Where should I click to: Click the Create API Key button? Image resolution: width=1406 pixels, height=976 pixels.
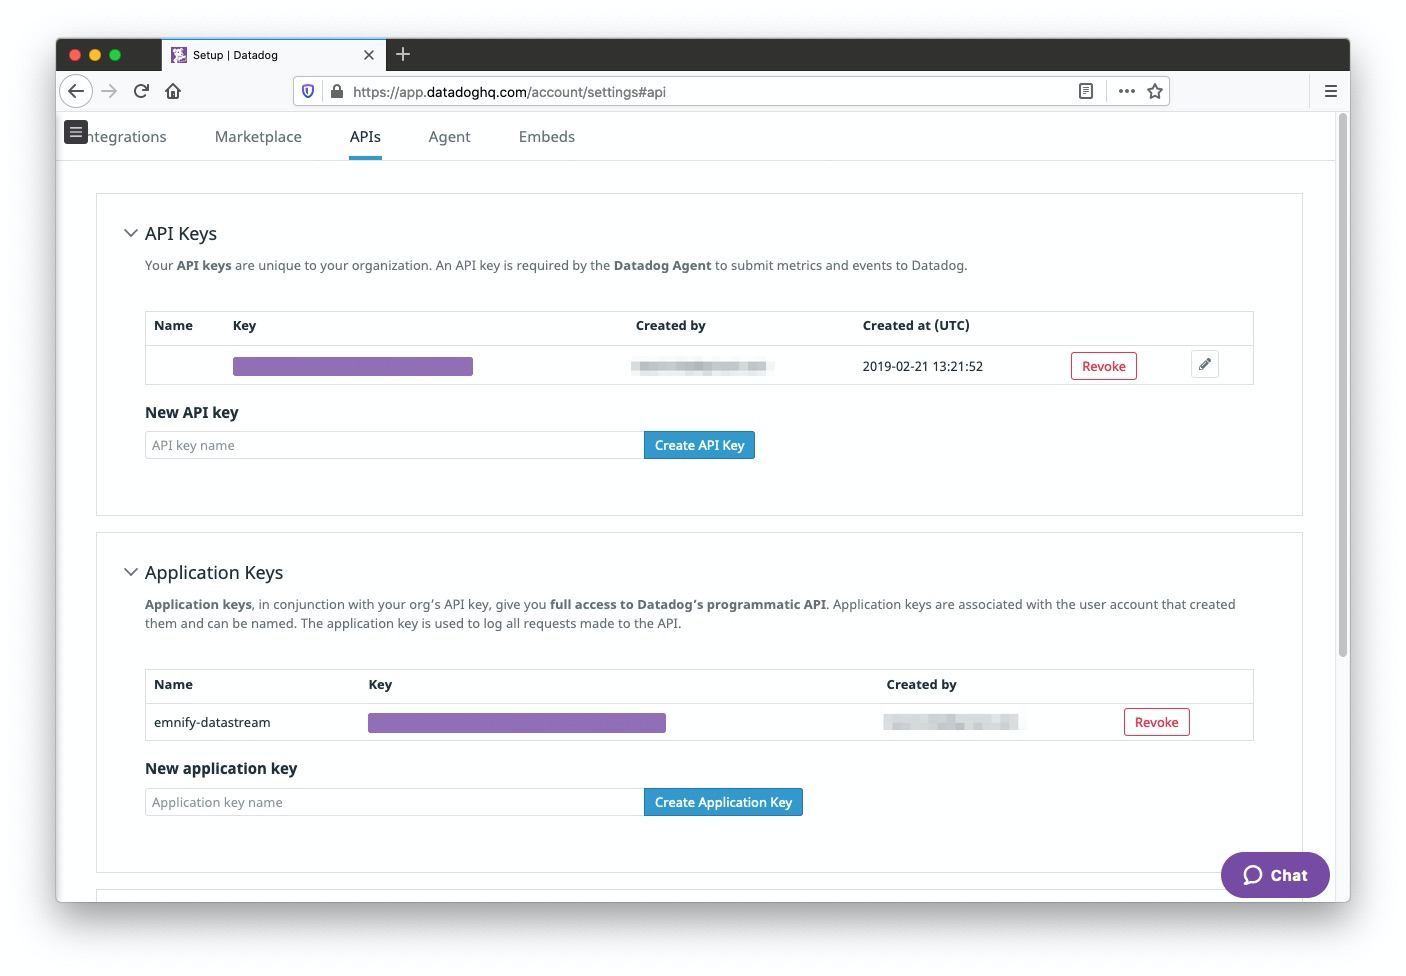699,444
